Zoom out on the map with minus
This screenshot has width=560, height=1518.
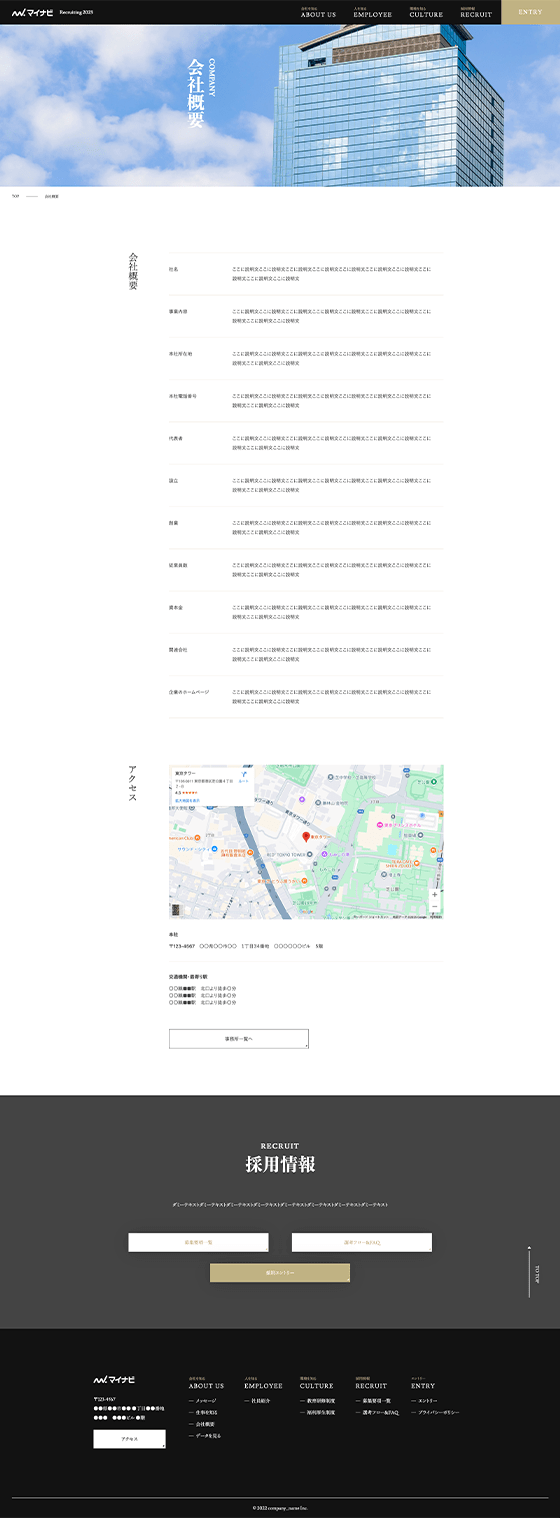(x=434, y=907)
